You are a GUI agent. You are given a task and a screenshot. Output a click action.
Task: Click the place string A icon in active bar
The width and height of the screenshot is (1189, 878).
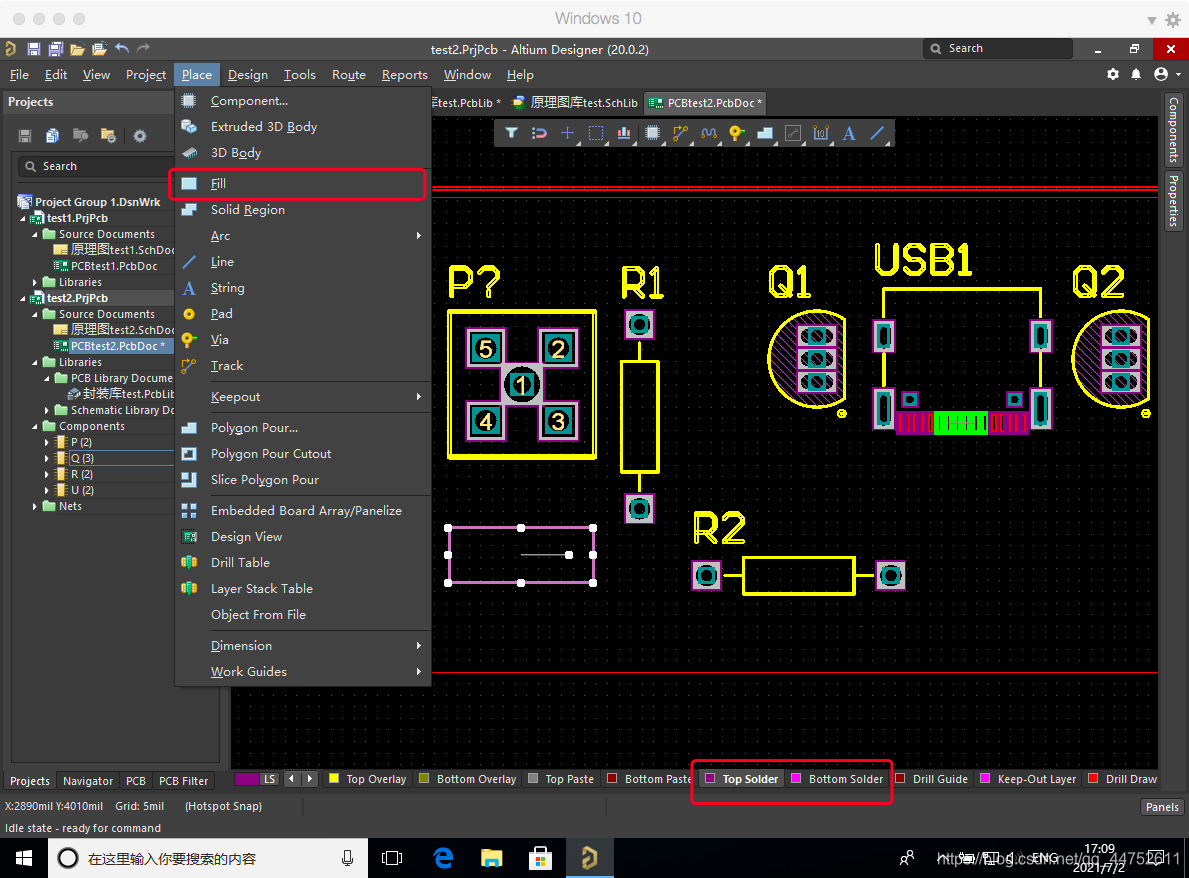[849, 133]
